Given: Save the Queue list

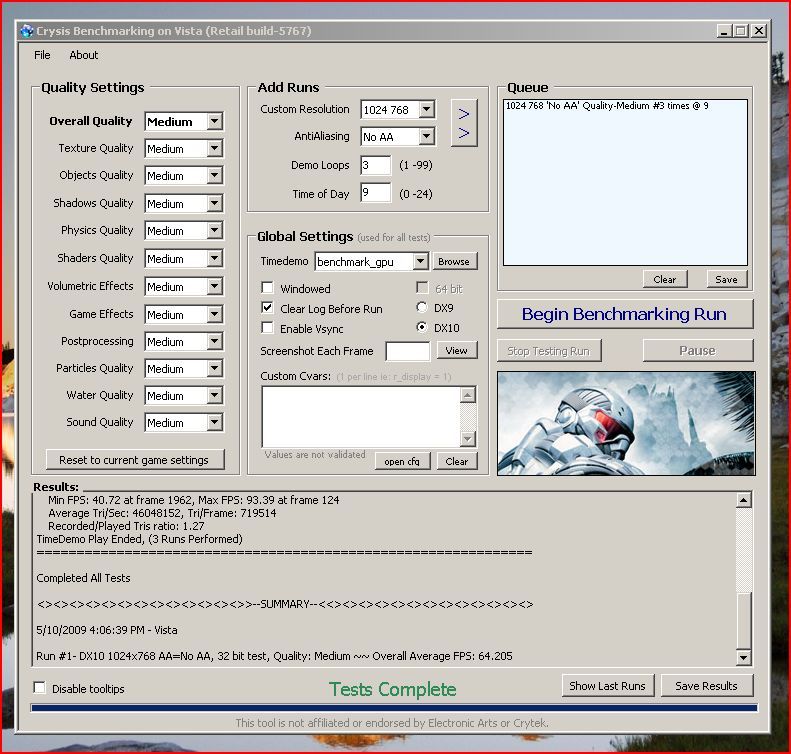Looking at the screenshot, I should (726, 279).
